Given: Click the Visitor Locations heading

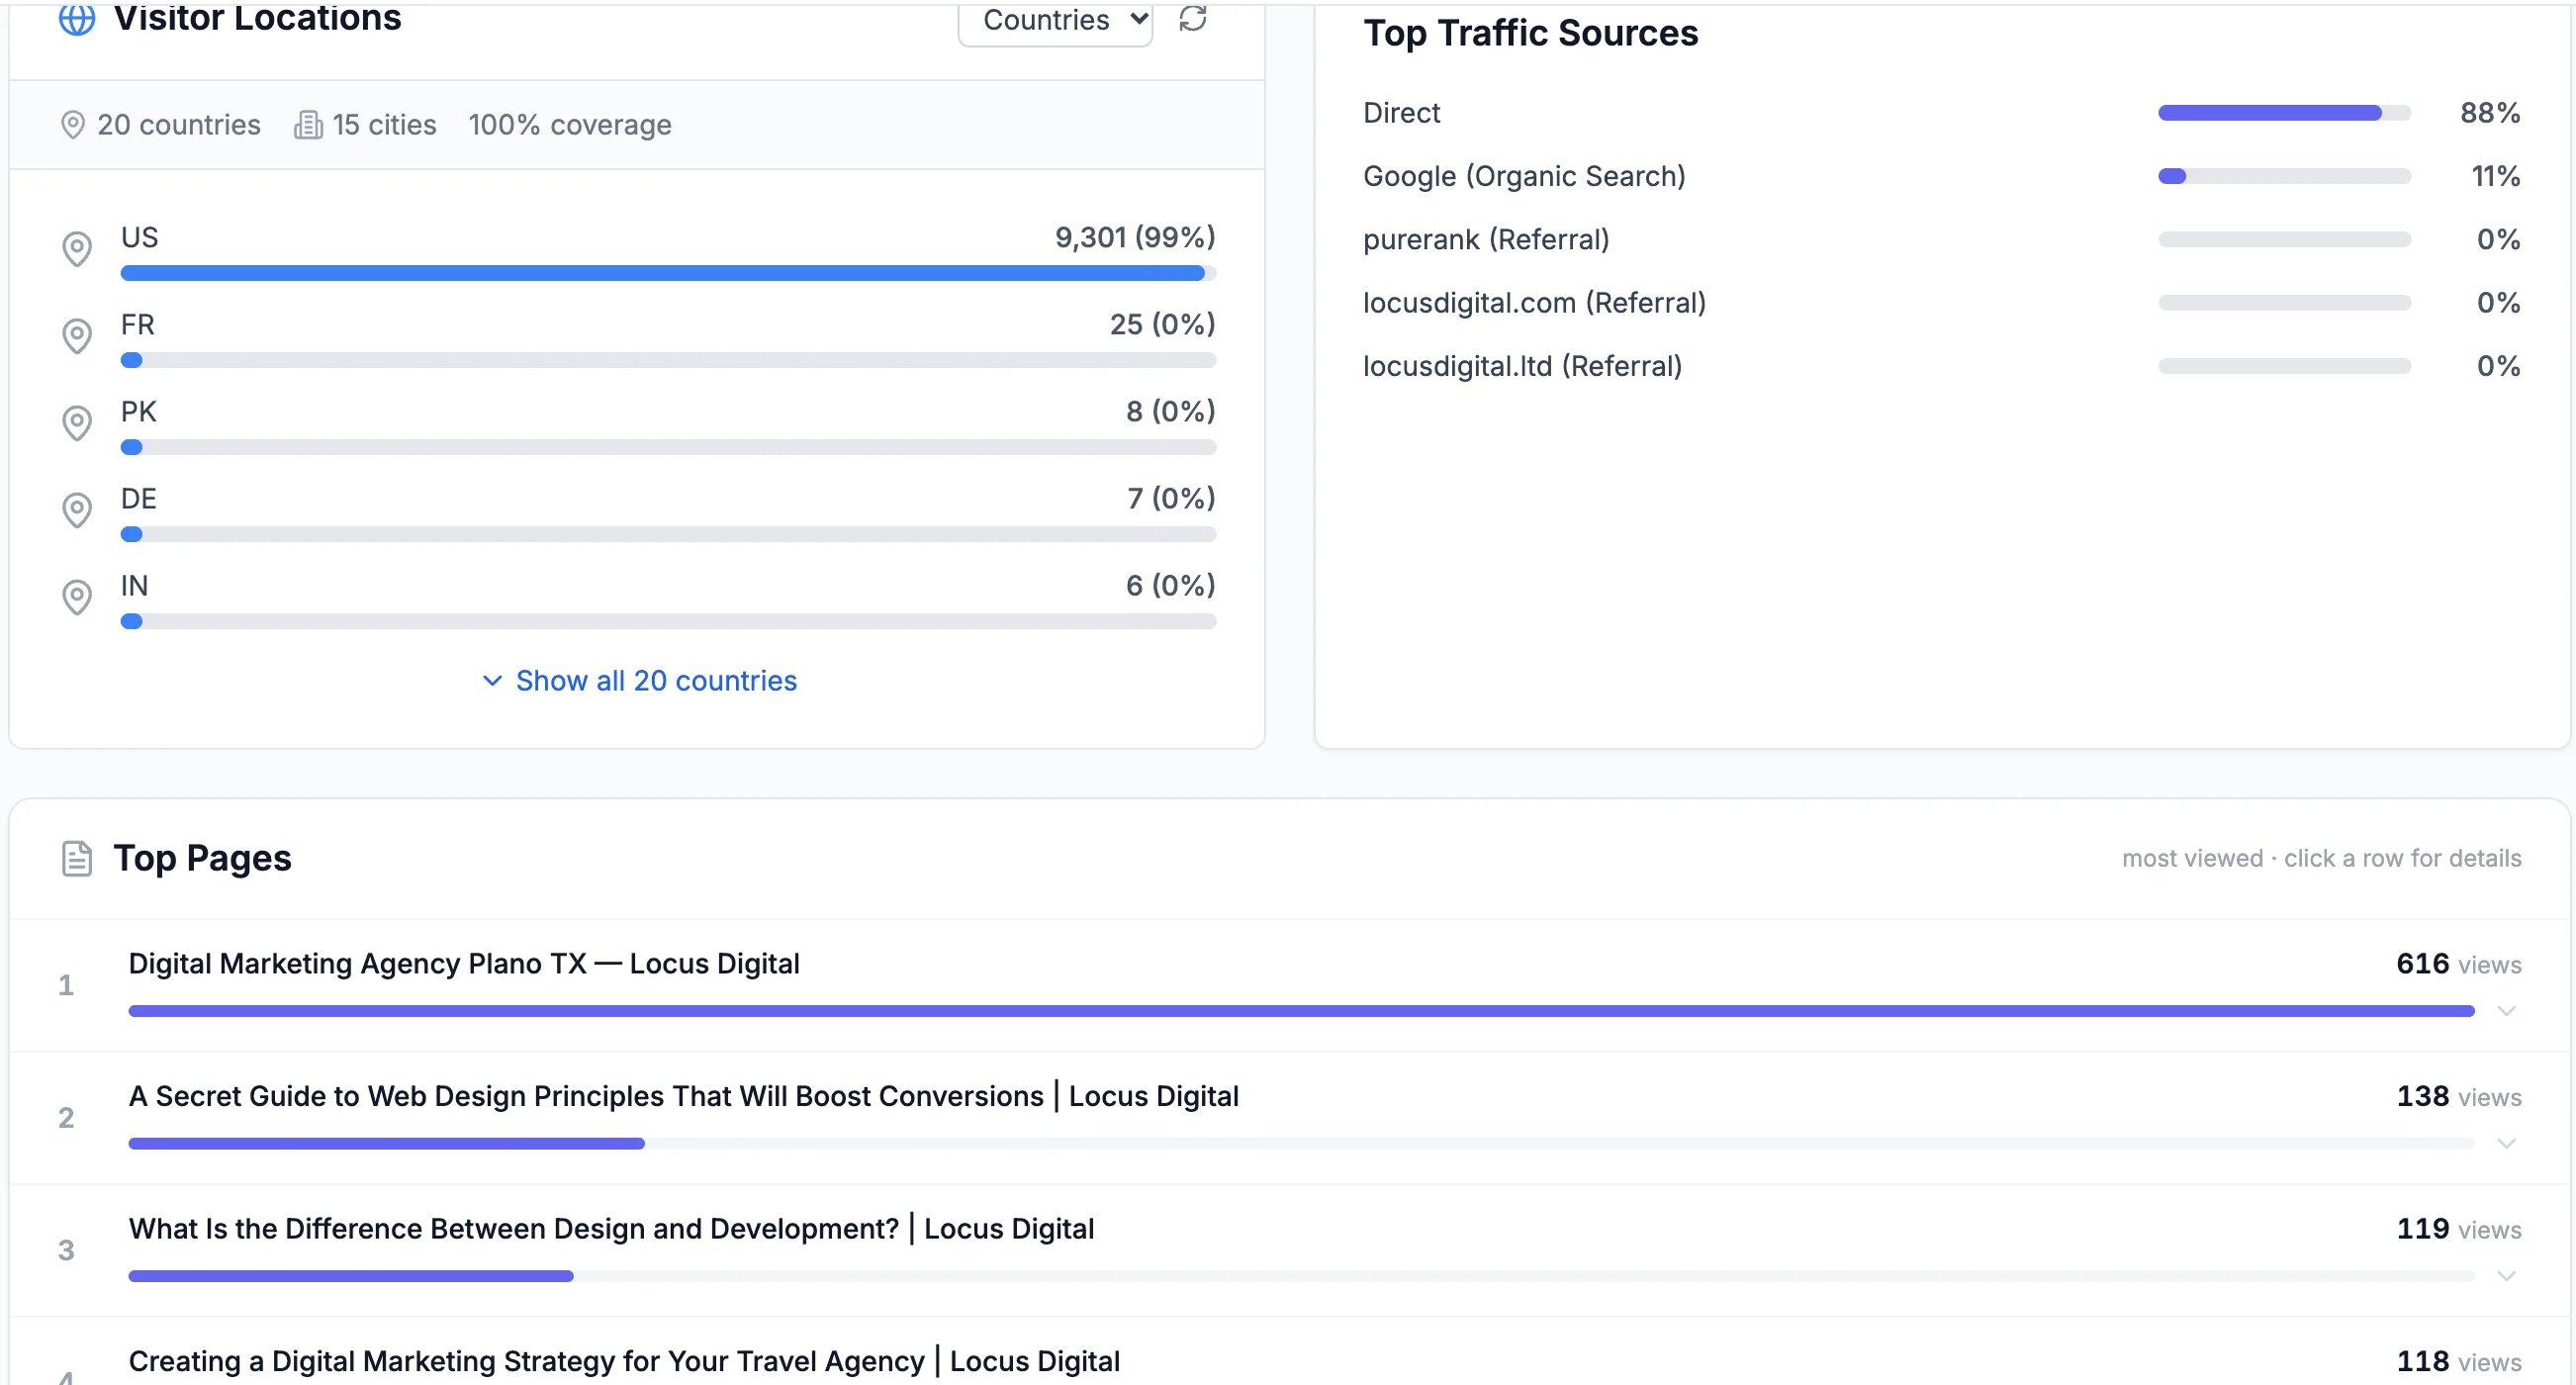Looking at the screenshot, I should point(258,18).
